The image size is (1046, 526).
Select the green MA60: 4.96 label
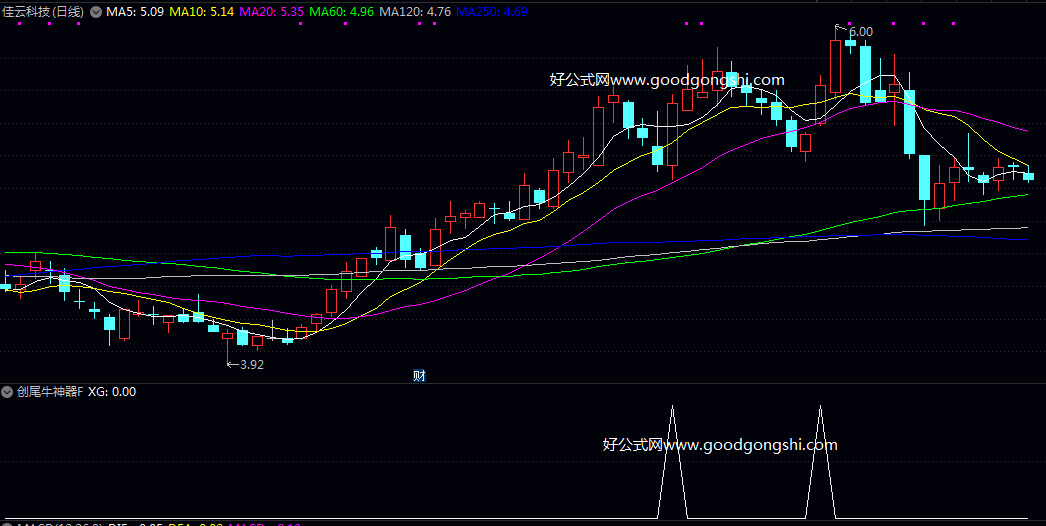click(343, 12)
